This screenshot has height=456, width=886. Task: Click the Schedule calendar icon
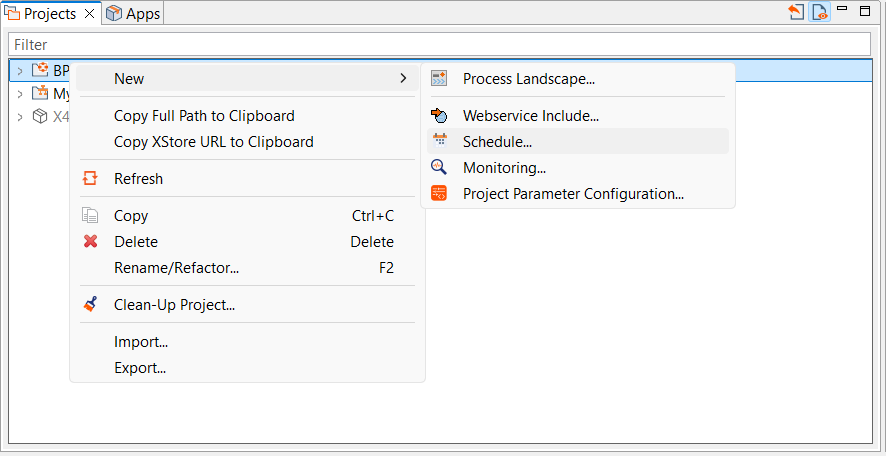(x=439, y=142)
